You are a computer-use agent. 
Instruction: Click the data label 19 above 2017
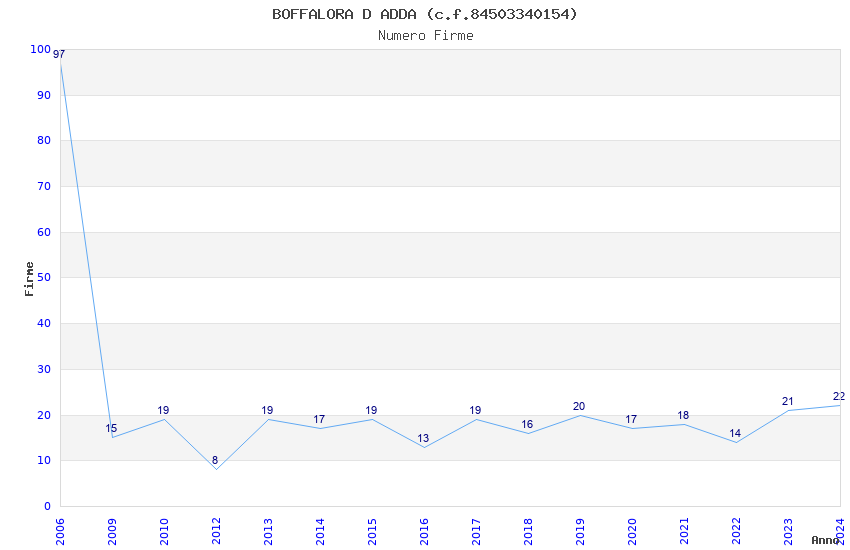pos(475,410)
